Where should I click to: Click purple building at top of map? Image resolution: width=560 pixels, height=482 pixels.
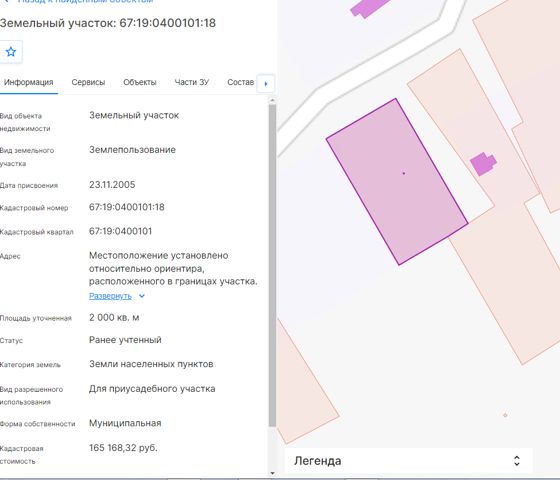pyautogui.click(x=370, y=7)
